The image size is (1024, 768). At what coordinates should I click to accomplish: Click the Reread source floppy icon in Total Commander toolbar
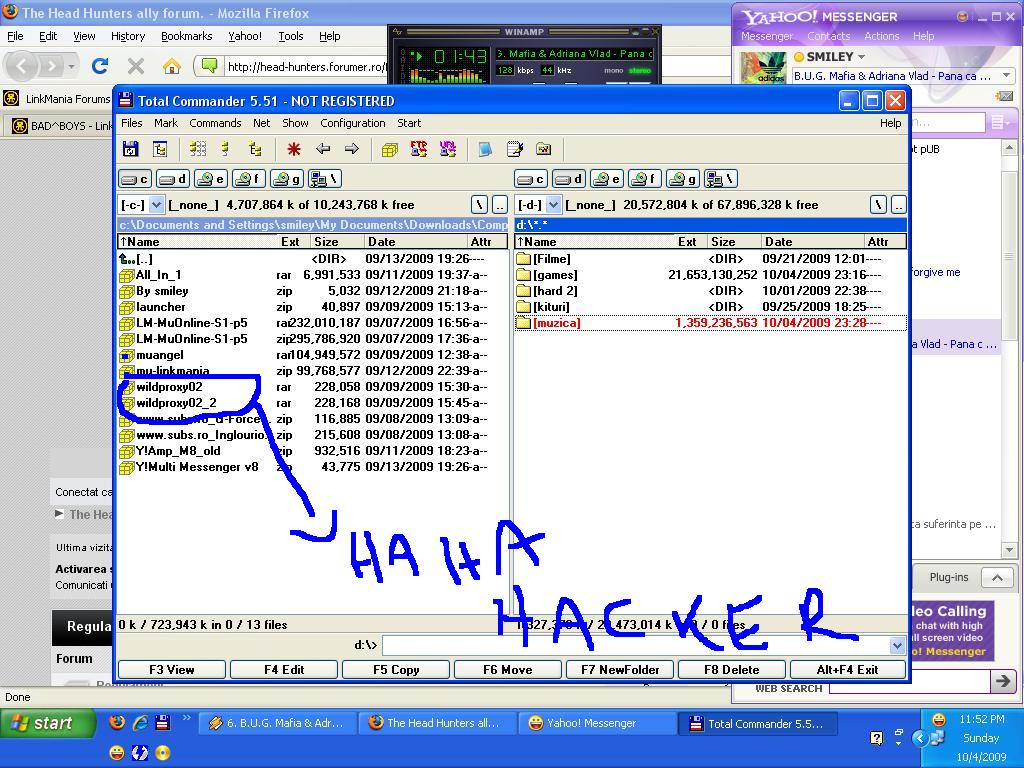131,150
